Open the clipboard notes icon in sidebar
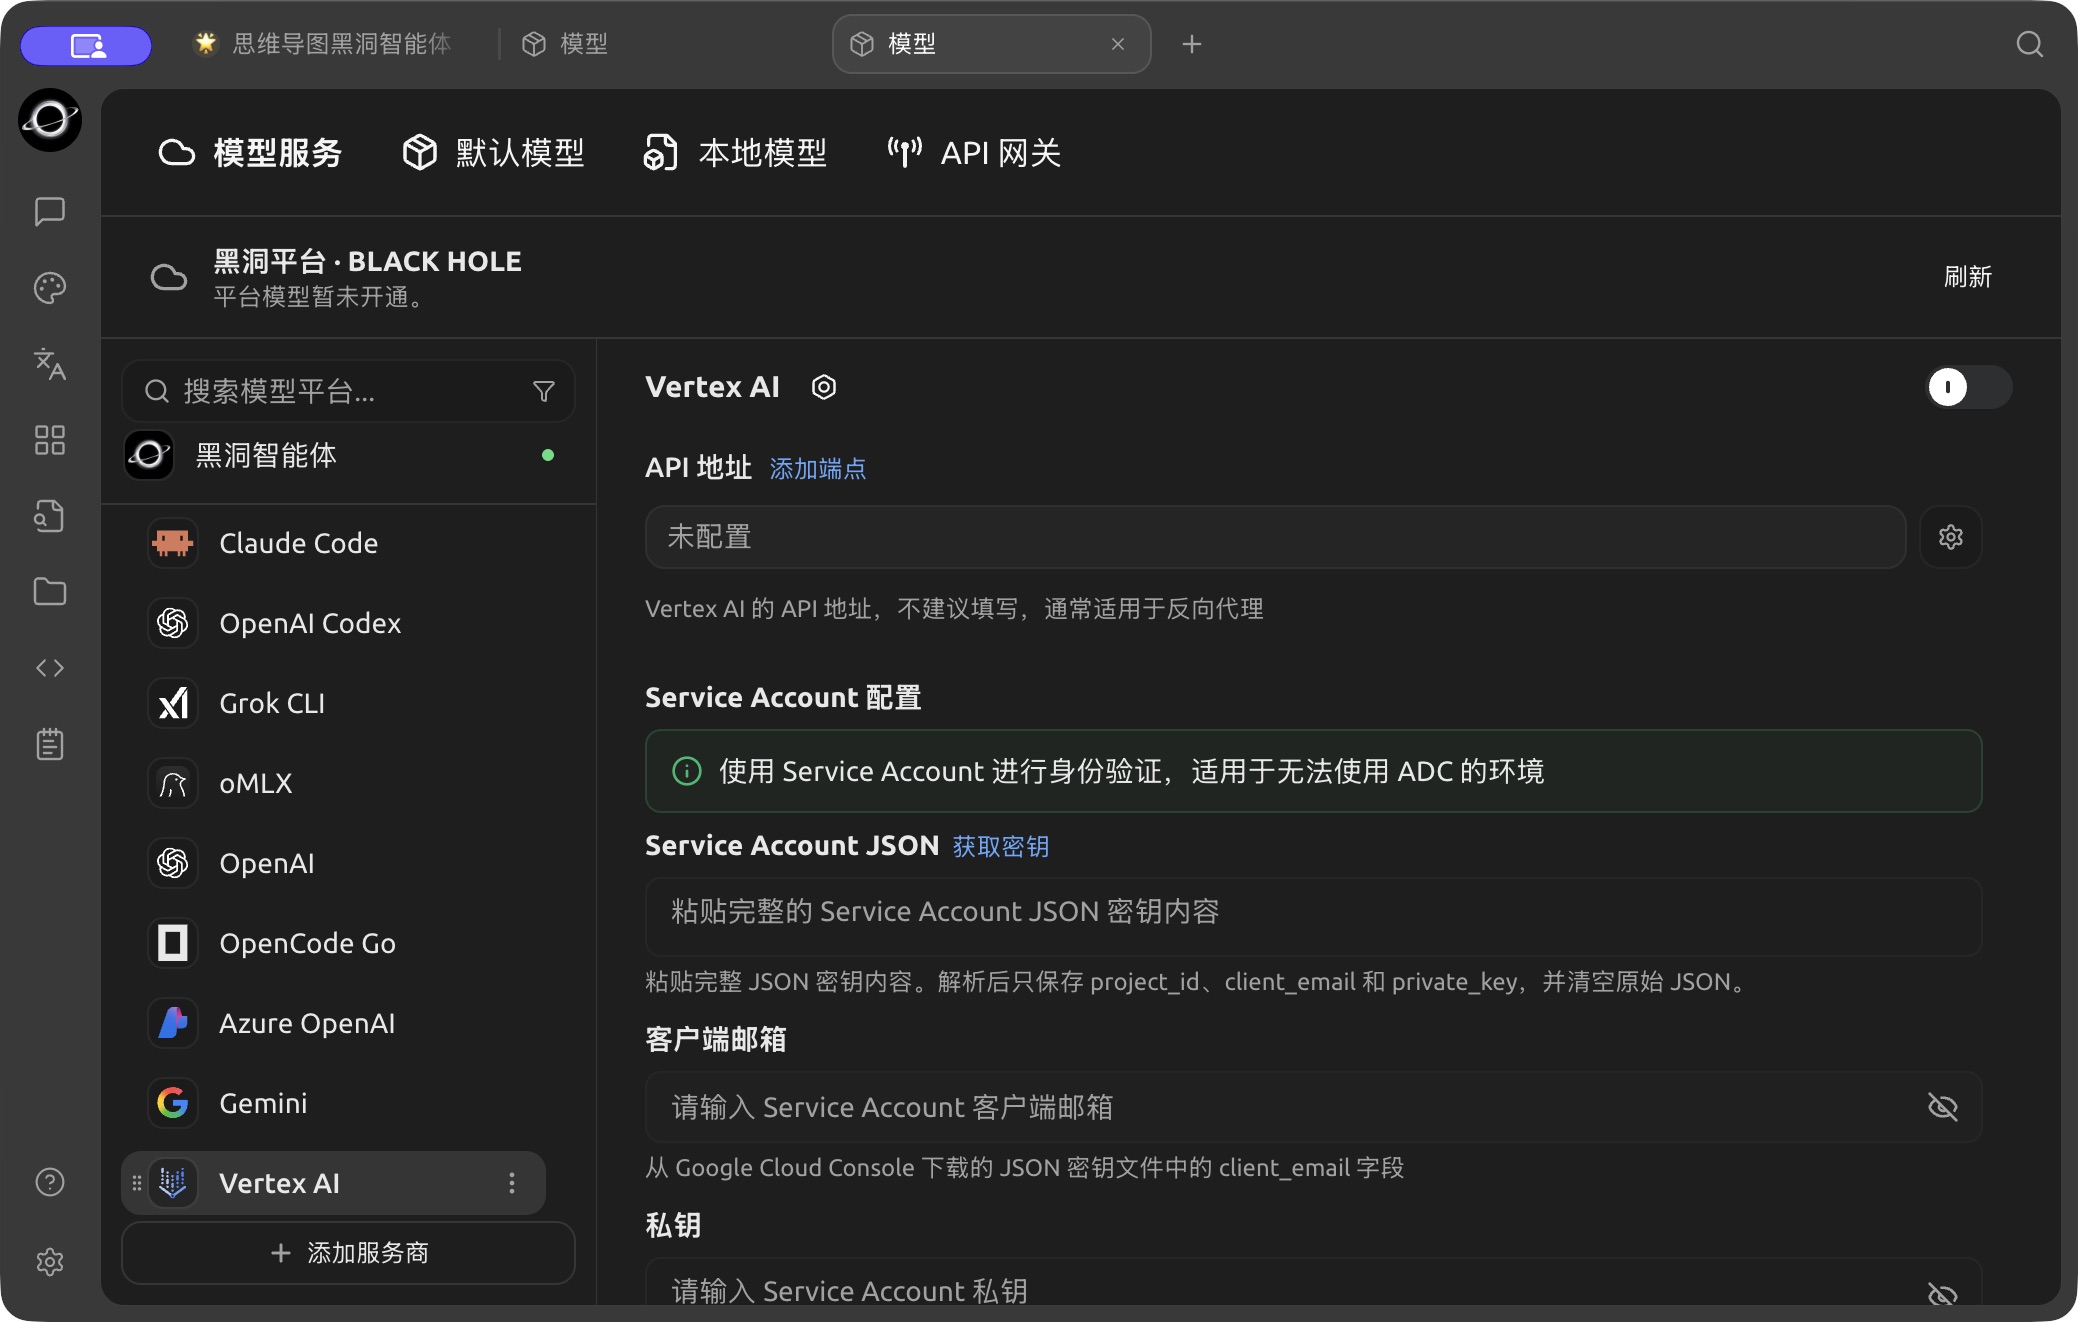Viewport: 2078px width, 1322px height. (x=50, y=744)
